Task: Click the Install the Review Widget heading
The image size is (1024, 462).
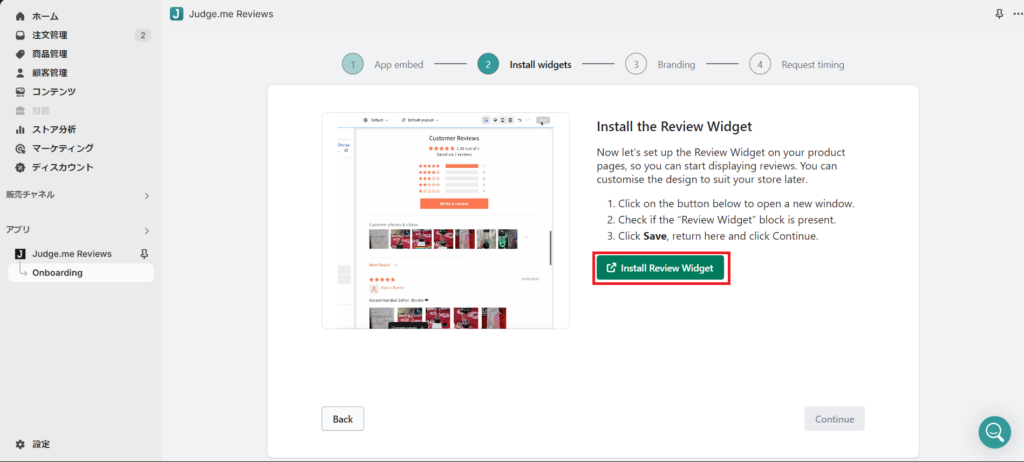Action: [675, 126]
